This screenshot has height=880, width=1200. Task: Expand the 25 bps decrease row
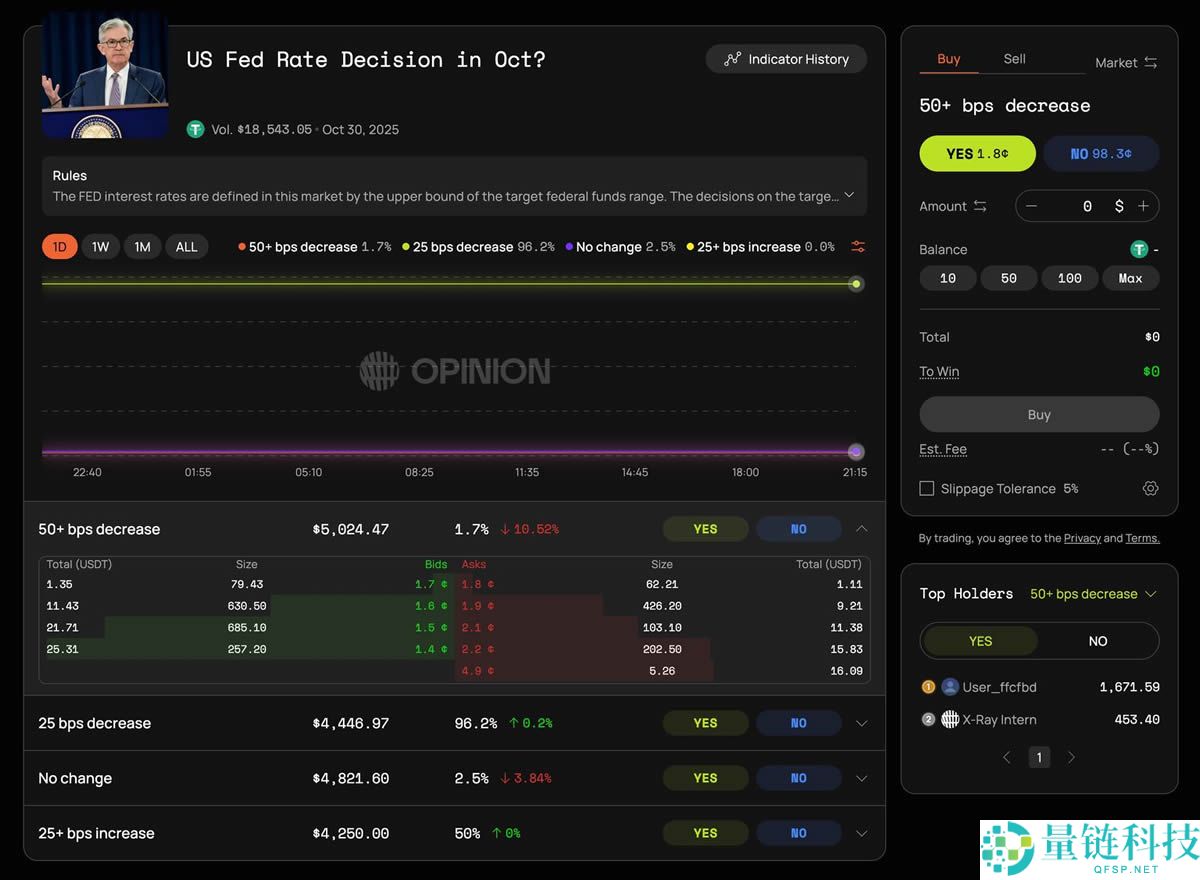(861, 723)
